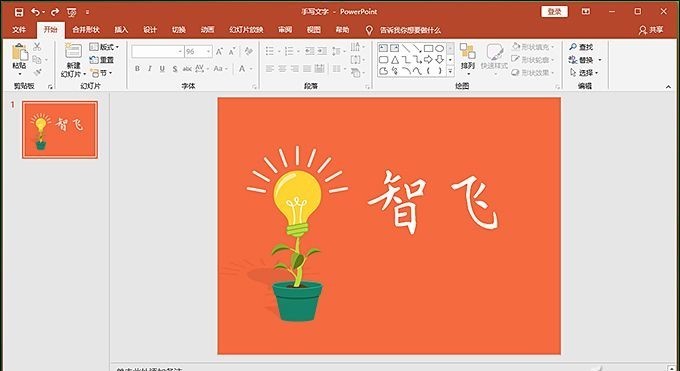Decrease font size with smaller A icon

pos(232,51)
